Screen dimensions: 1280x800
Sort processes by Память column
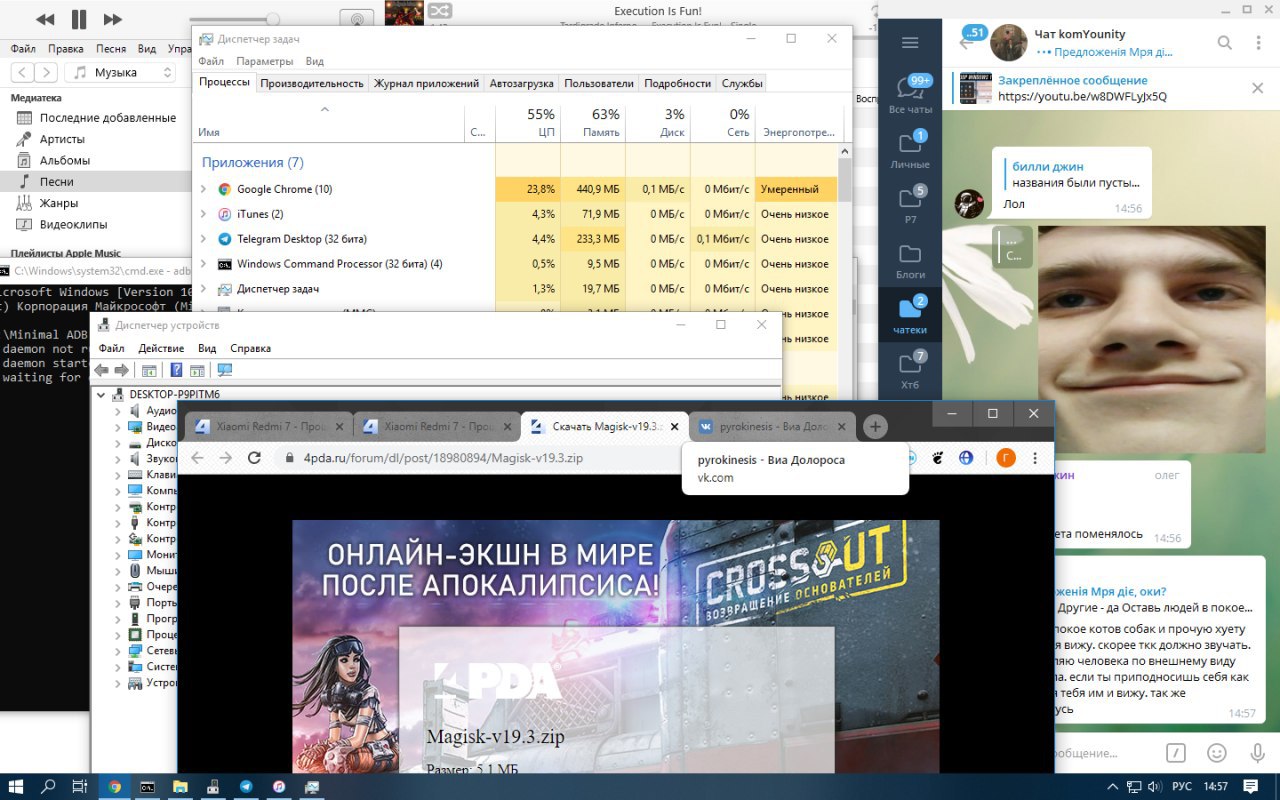click(x=593, y=122)
